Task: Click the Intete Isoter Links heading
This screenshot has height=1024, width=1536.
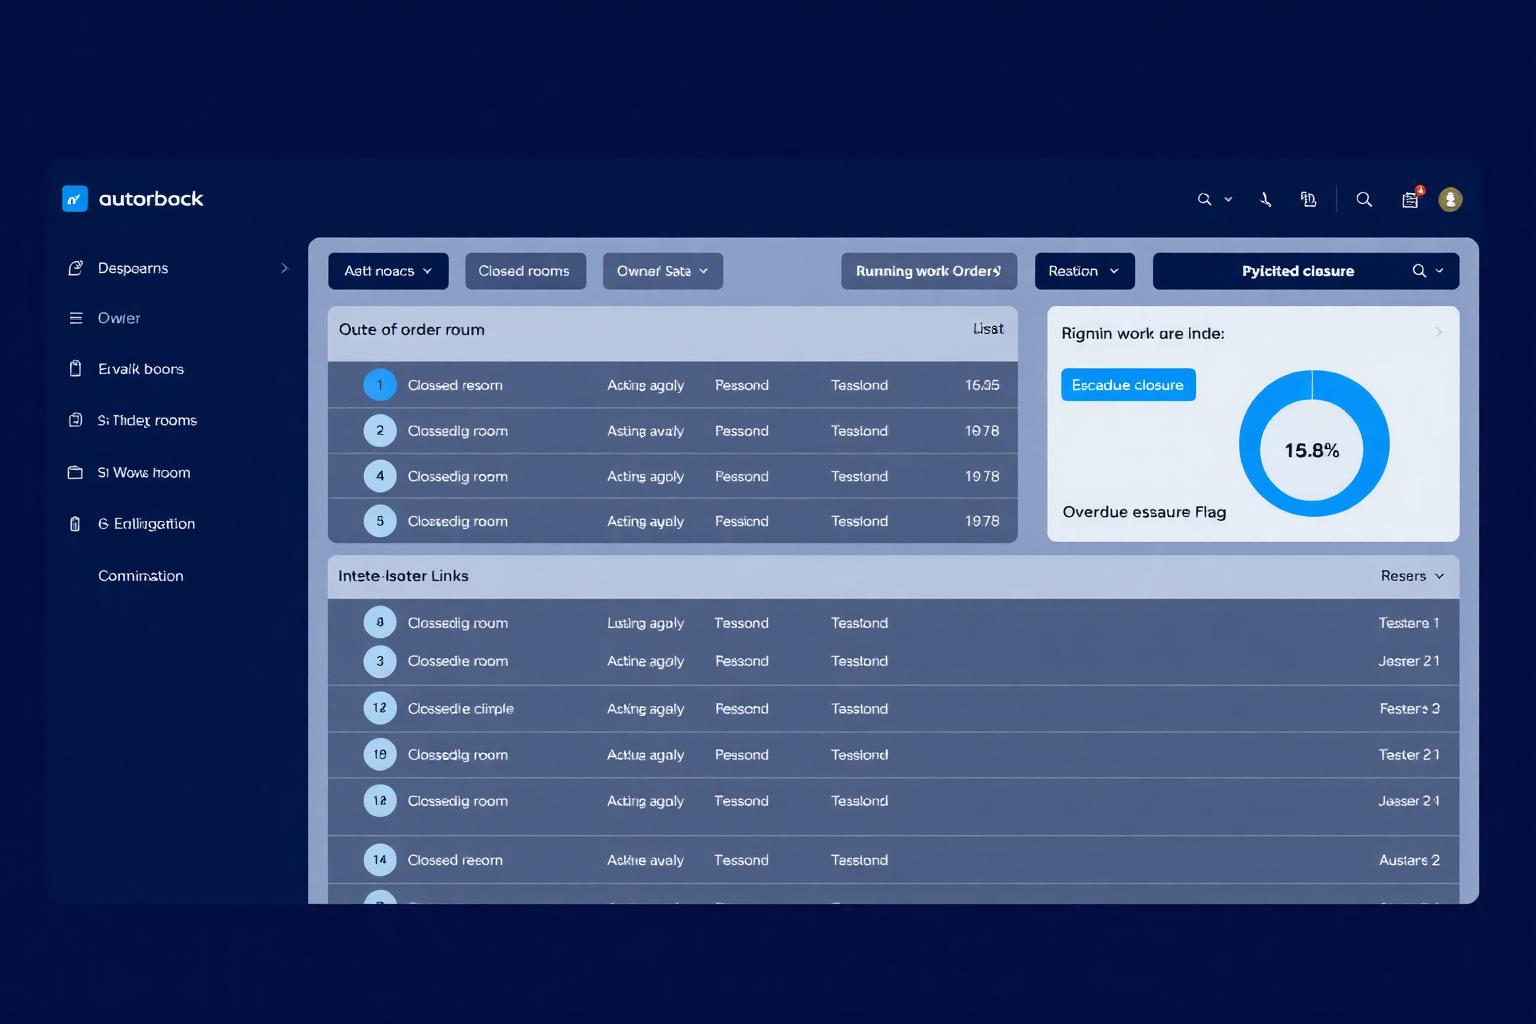Action: tap(403, 576)
